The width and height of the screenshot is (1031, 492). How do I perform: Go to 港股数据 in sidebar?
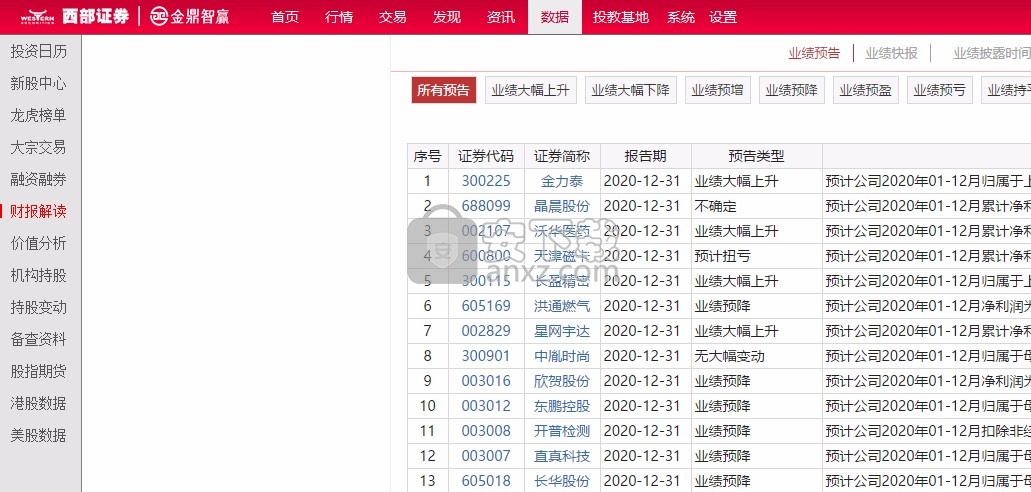39,403
